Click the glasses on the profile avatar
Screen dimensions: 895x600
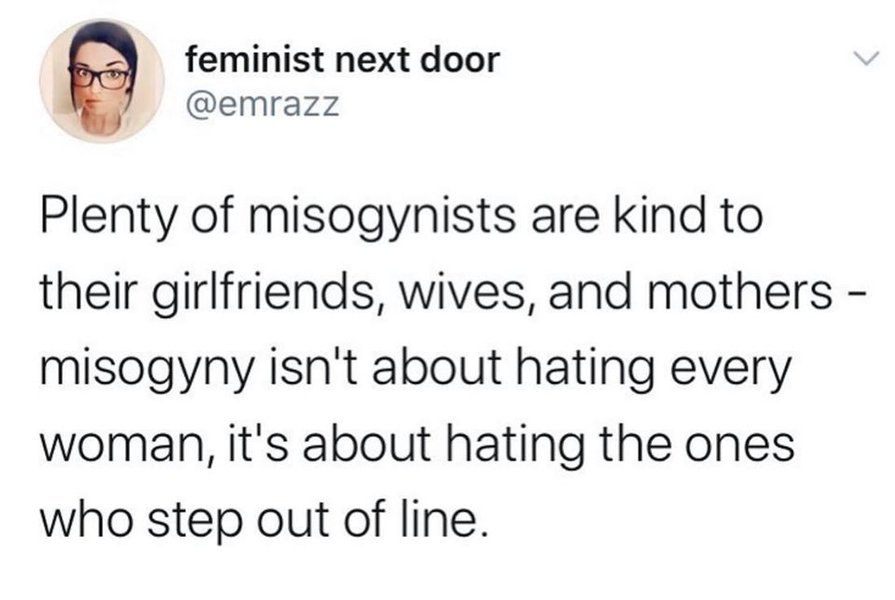(x=104, y=76)
